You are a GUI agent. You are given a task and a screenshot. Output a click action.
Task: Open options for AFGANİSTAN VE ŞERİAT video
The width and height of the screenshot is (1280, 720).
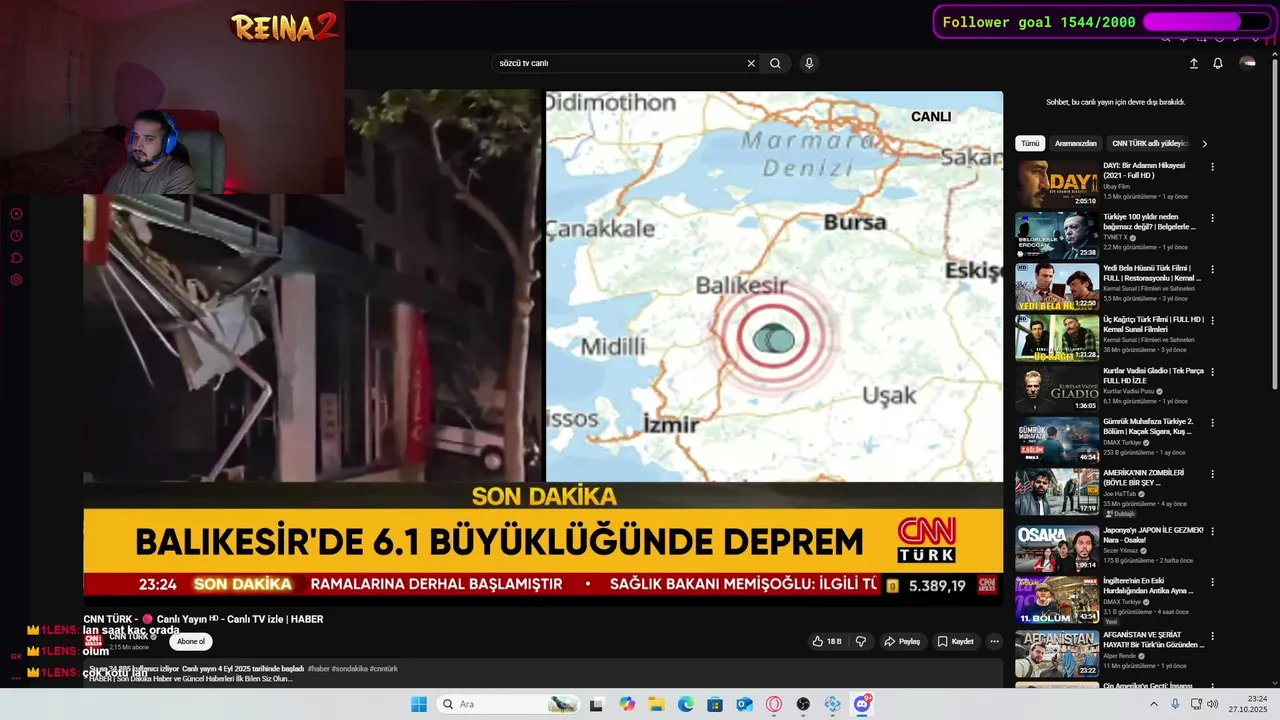tap(1212, 635)
